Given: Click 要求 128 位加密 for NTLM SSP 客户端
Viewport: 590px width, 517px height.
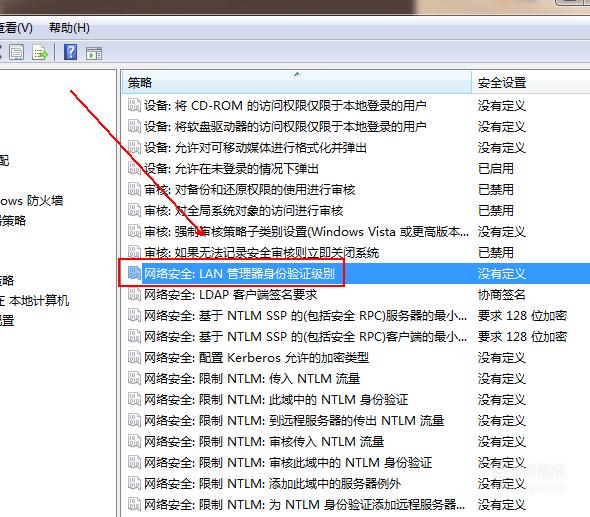Looking at the screenshot, I should click(x=522, y=337).
